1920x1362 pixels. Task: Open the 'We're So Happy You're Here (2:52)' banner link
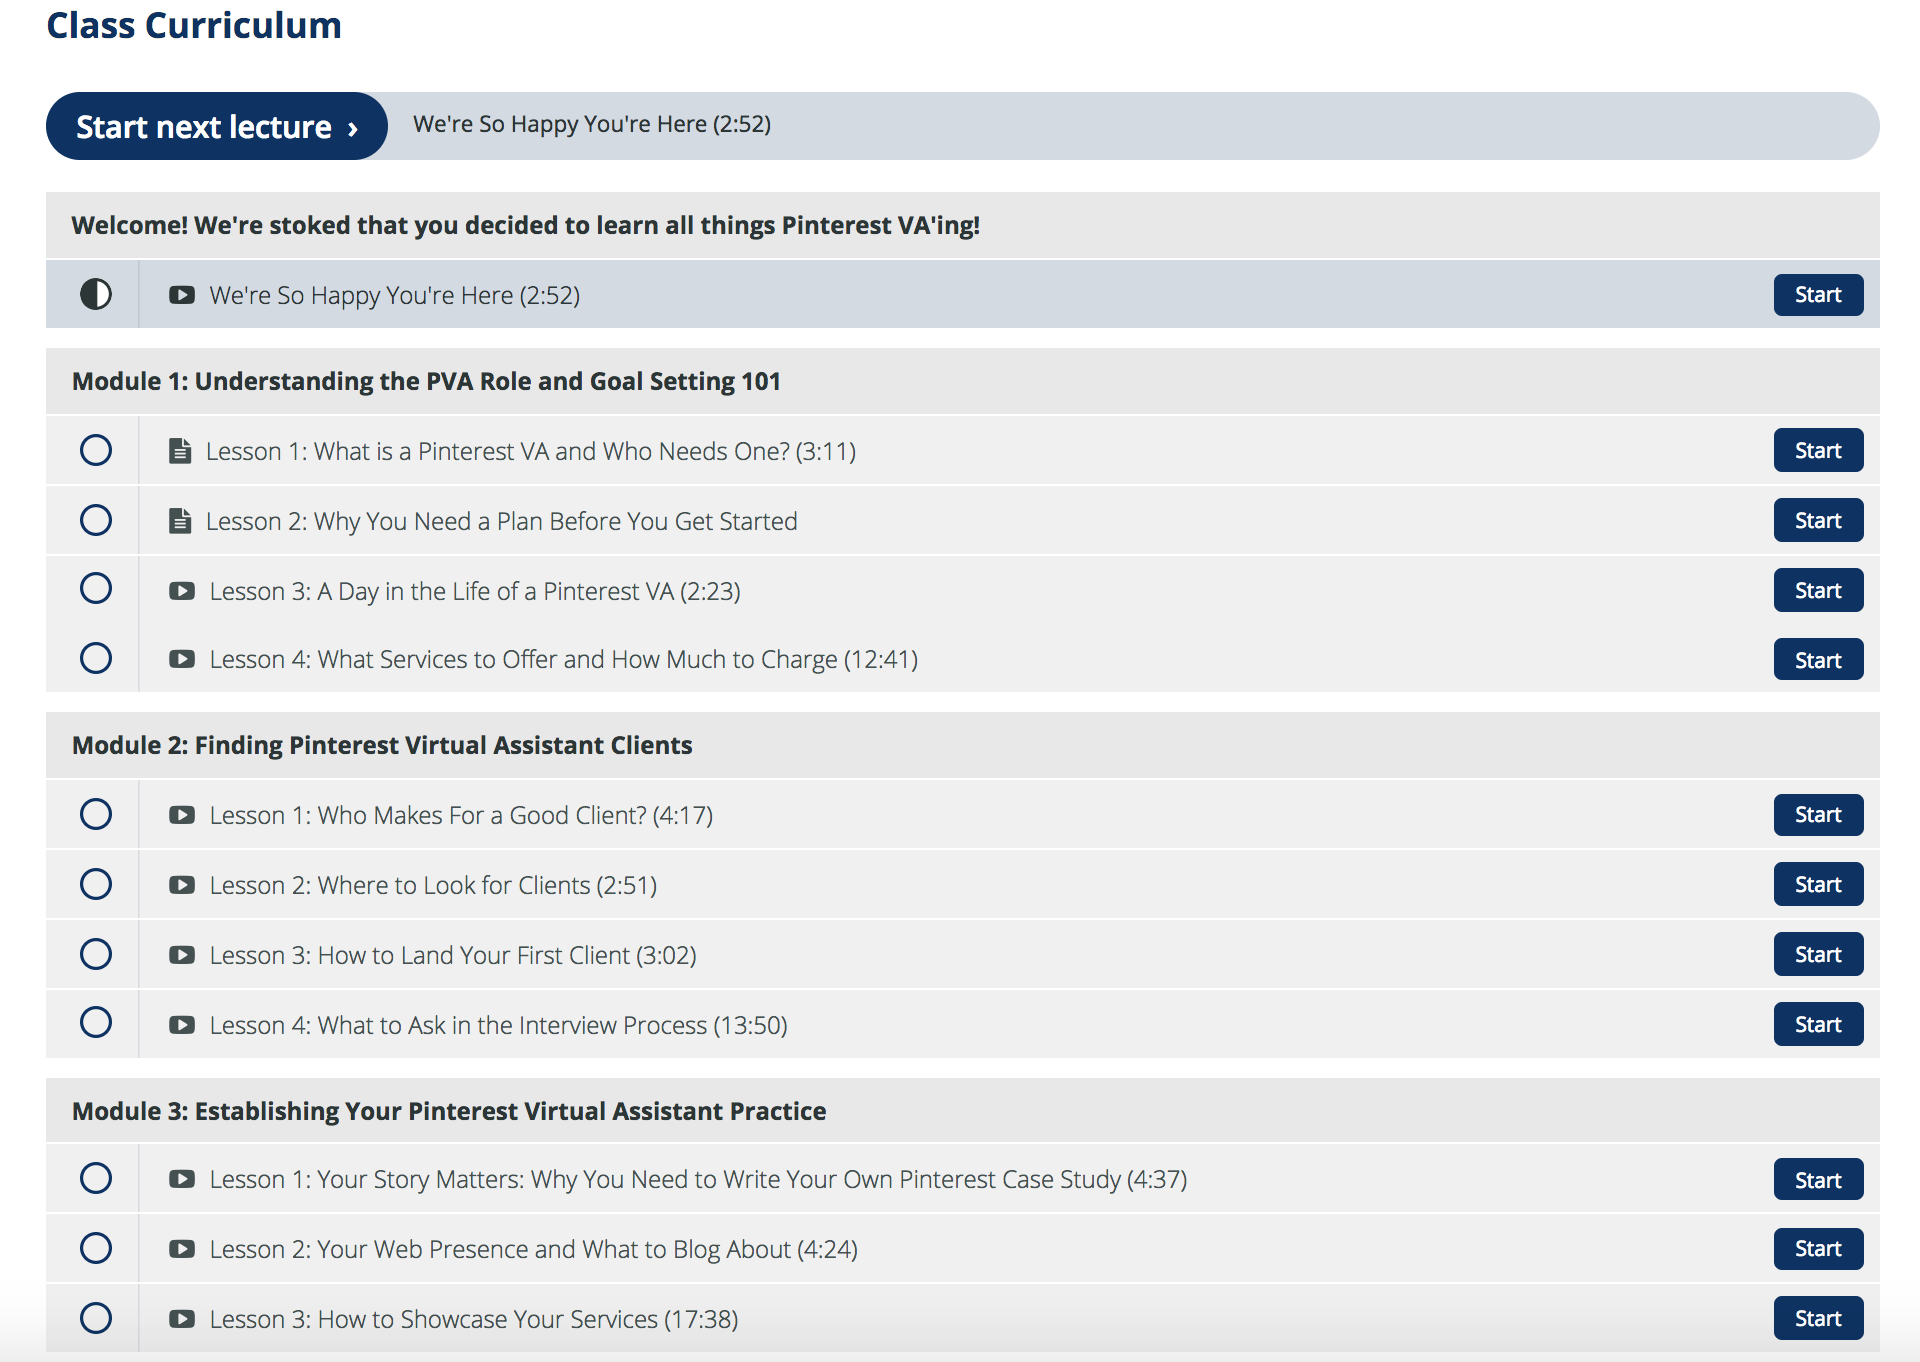click(x=592, y=125)
